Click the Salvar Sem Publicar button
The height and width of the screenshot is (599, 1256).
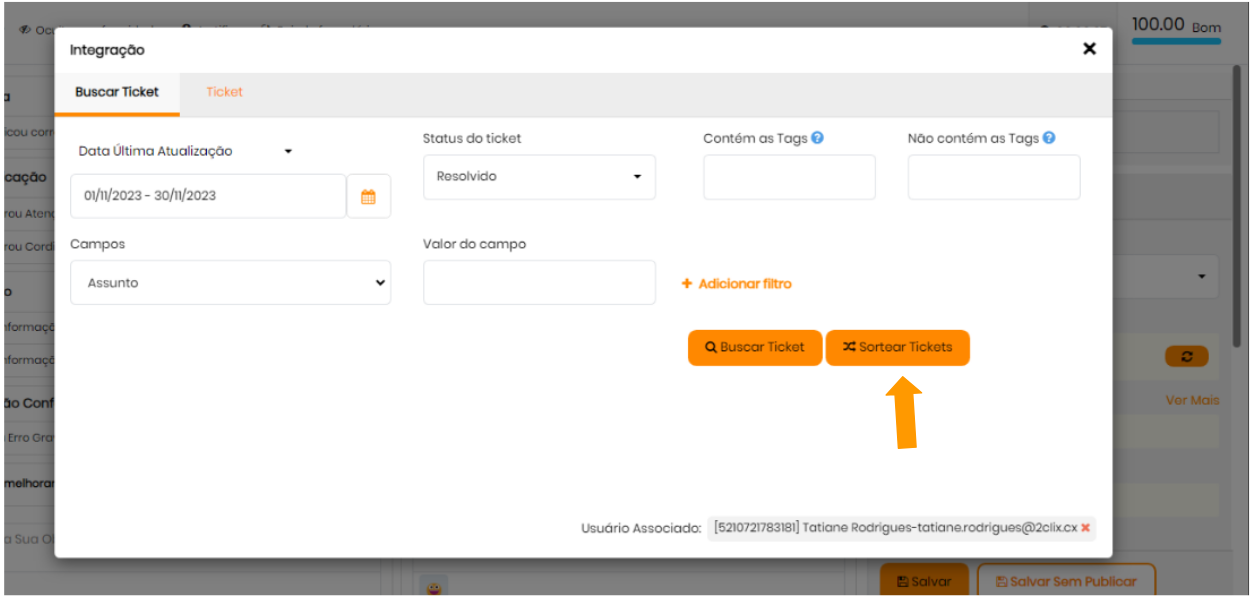click(1064, 581)
